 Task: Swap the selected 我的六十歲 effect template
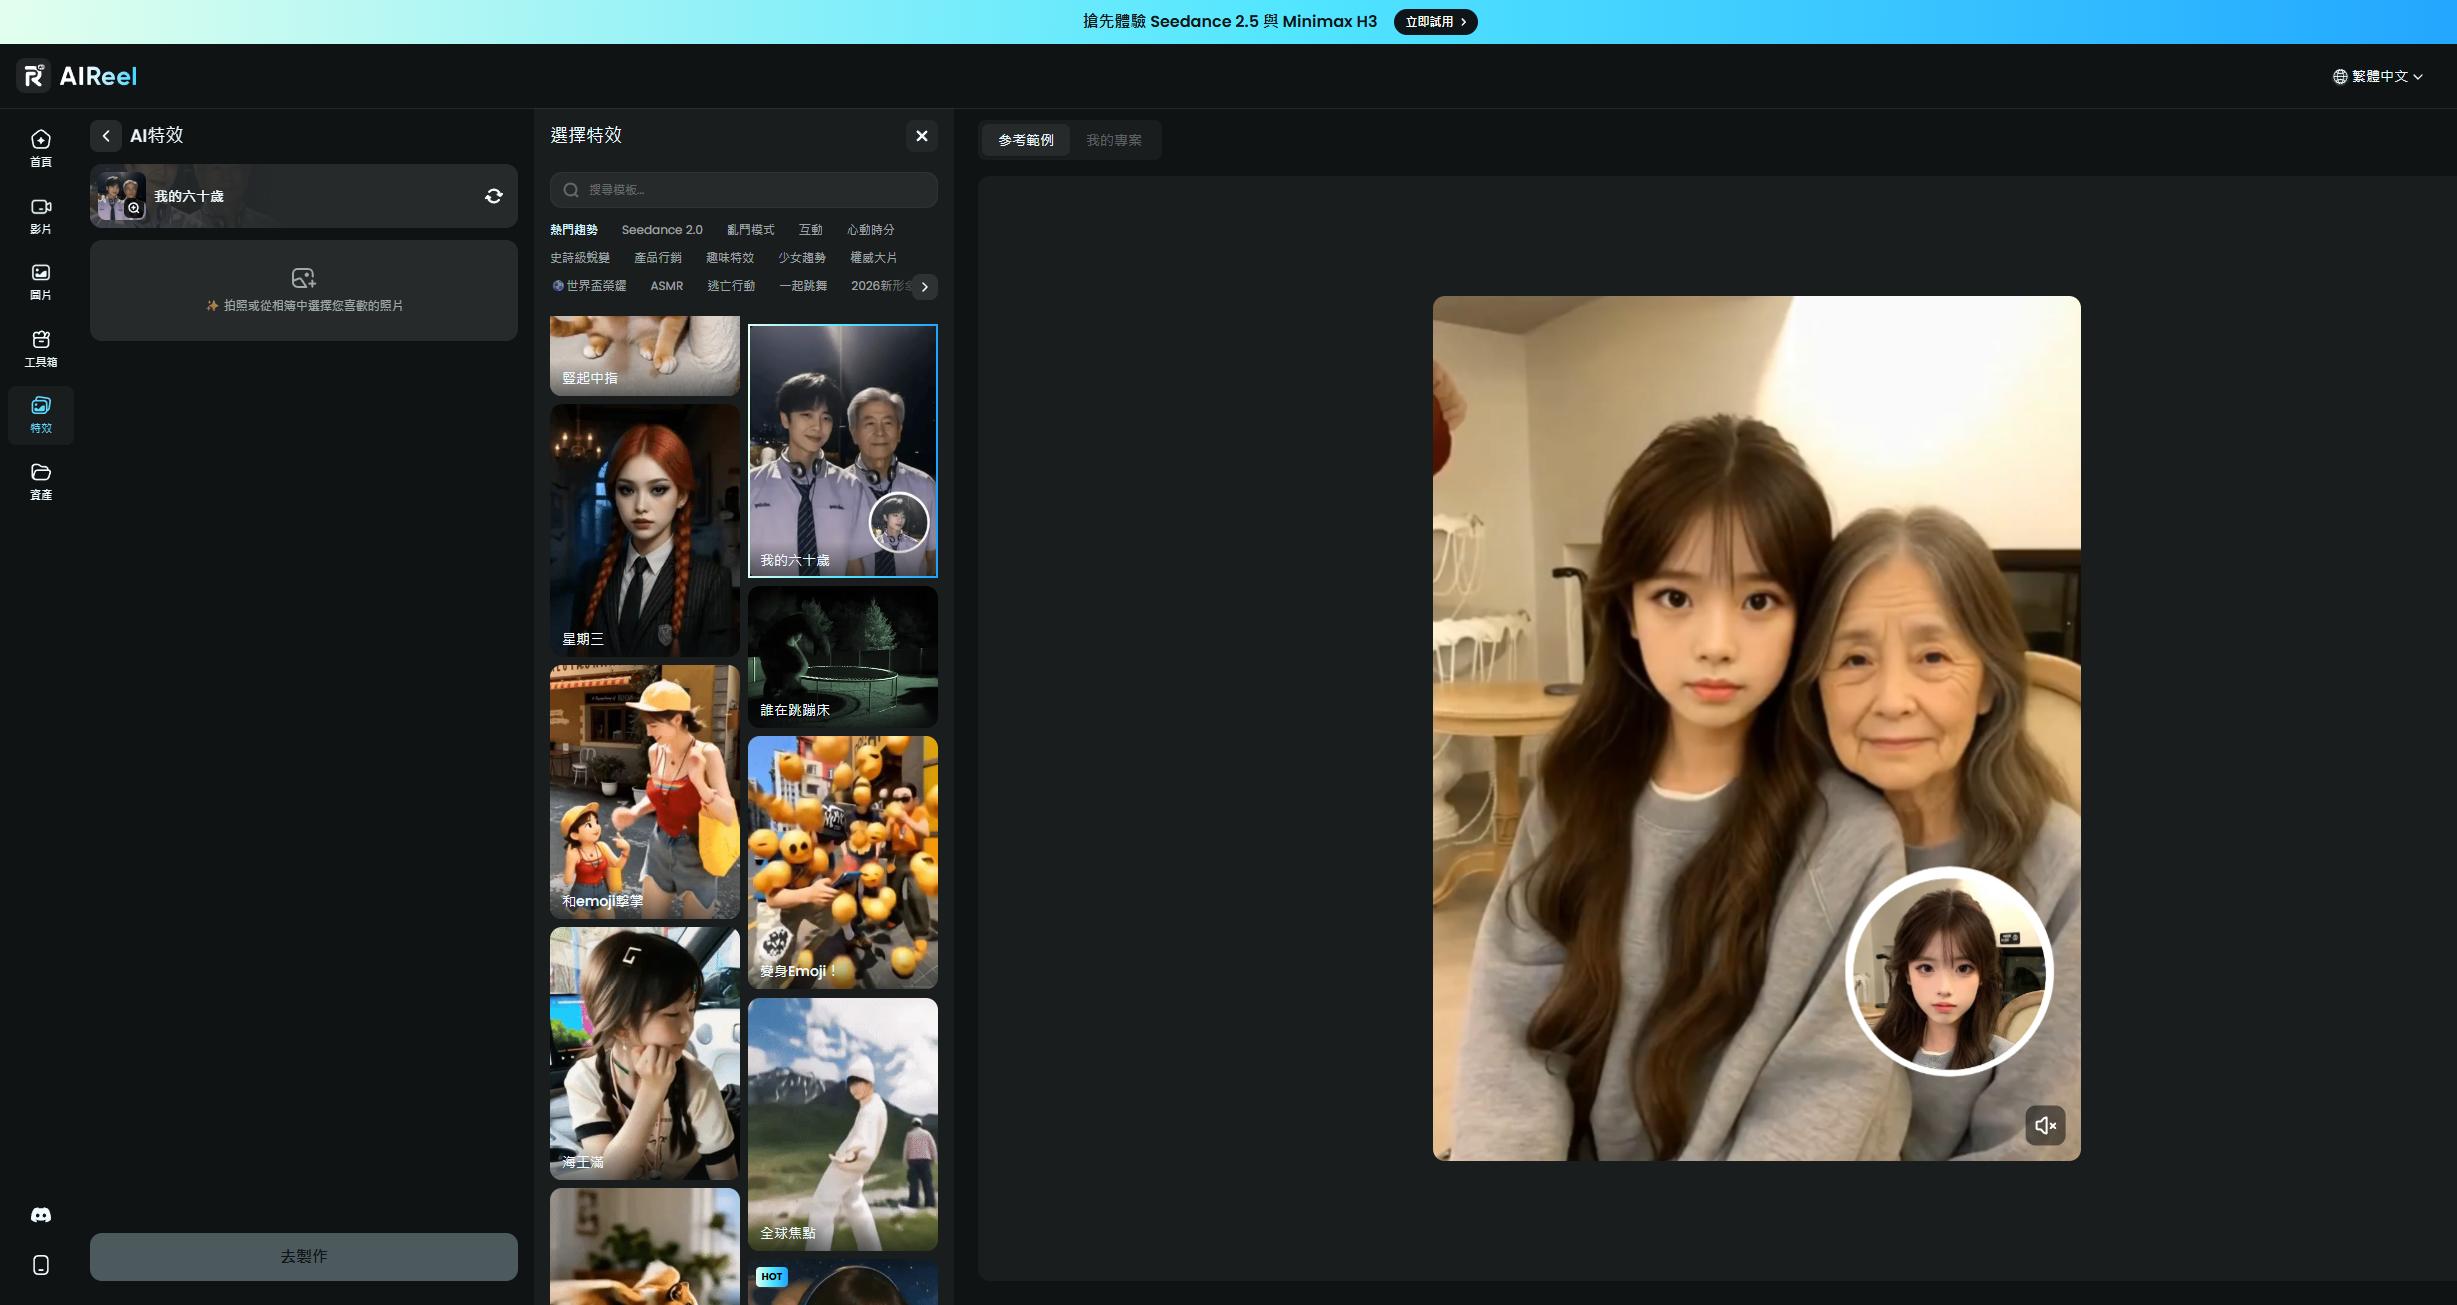click(494, 196)
